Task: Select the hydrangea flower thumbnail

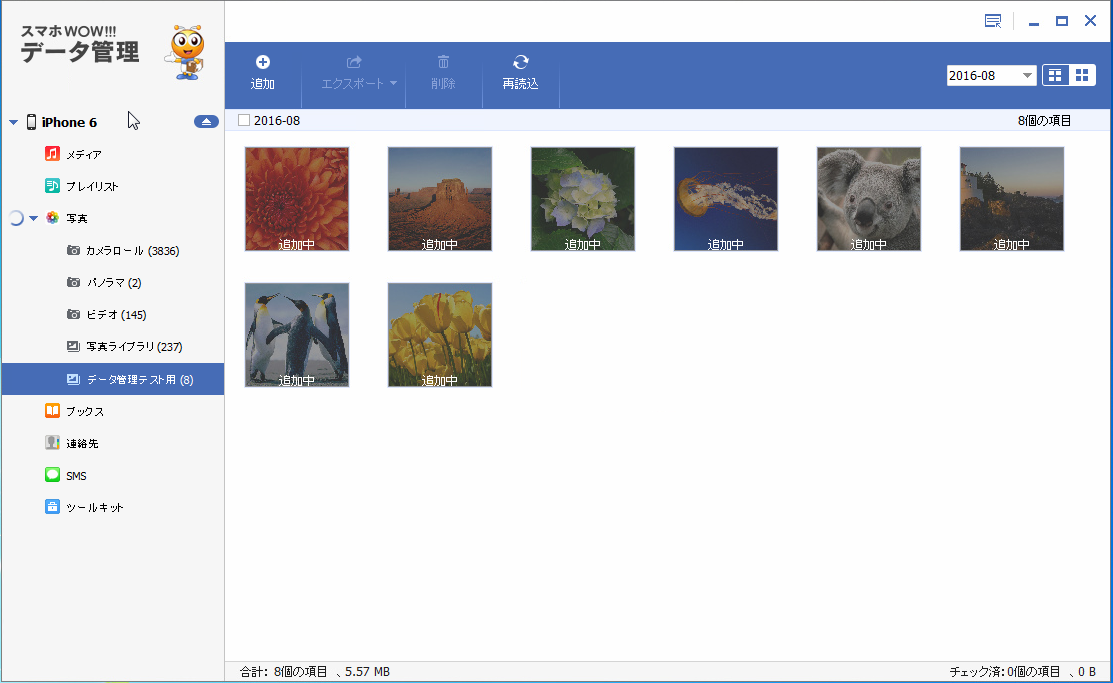Action: pos(583,199)
